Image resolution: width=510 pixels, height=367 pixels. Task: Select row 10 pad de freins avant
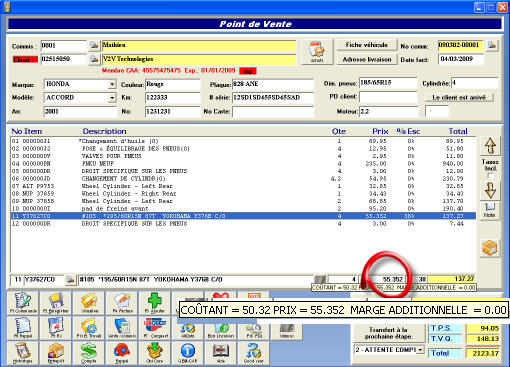point(243,209)
